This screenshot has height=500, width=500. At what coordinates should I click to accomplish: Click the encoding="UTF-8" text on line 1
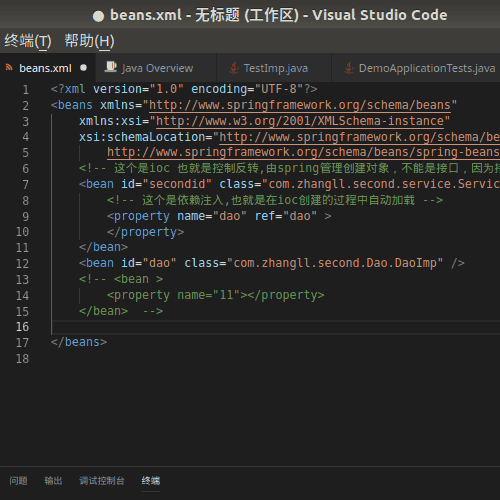pyautogui.click(x=247, y=89)
